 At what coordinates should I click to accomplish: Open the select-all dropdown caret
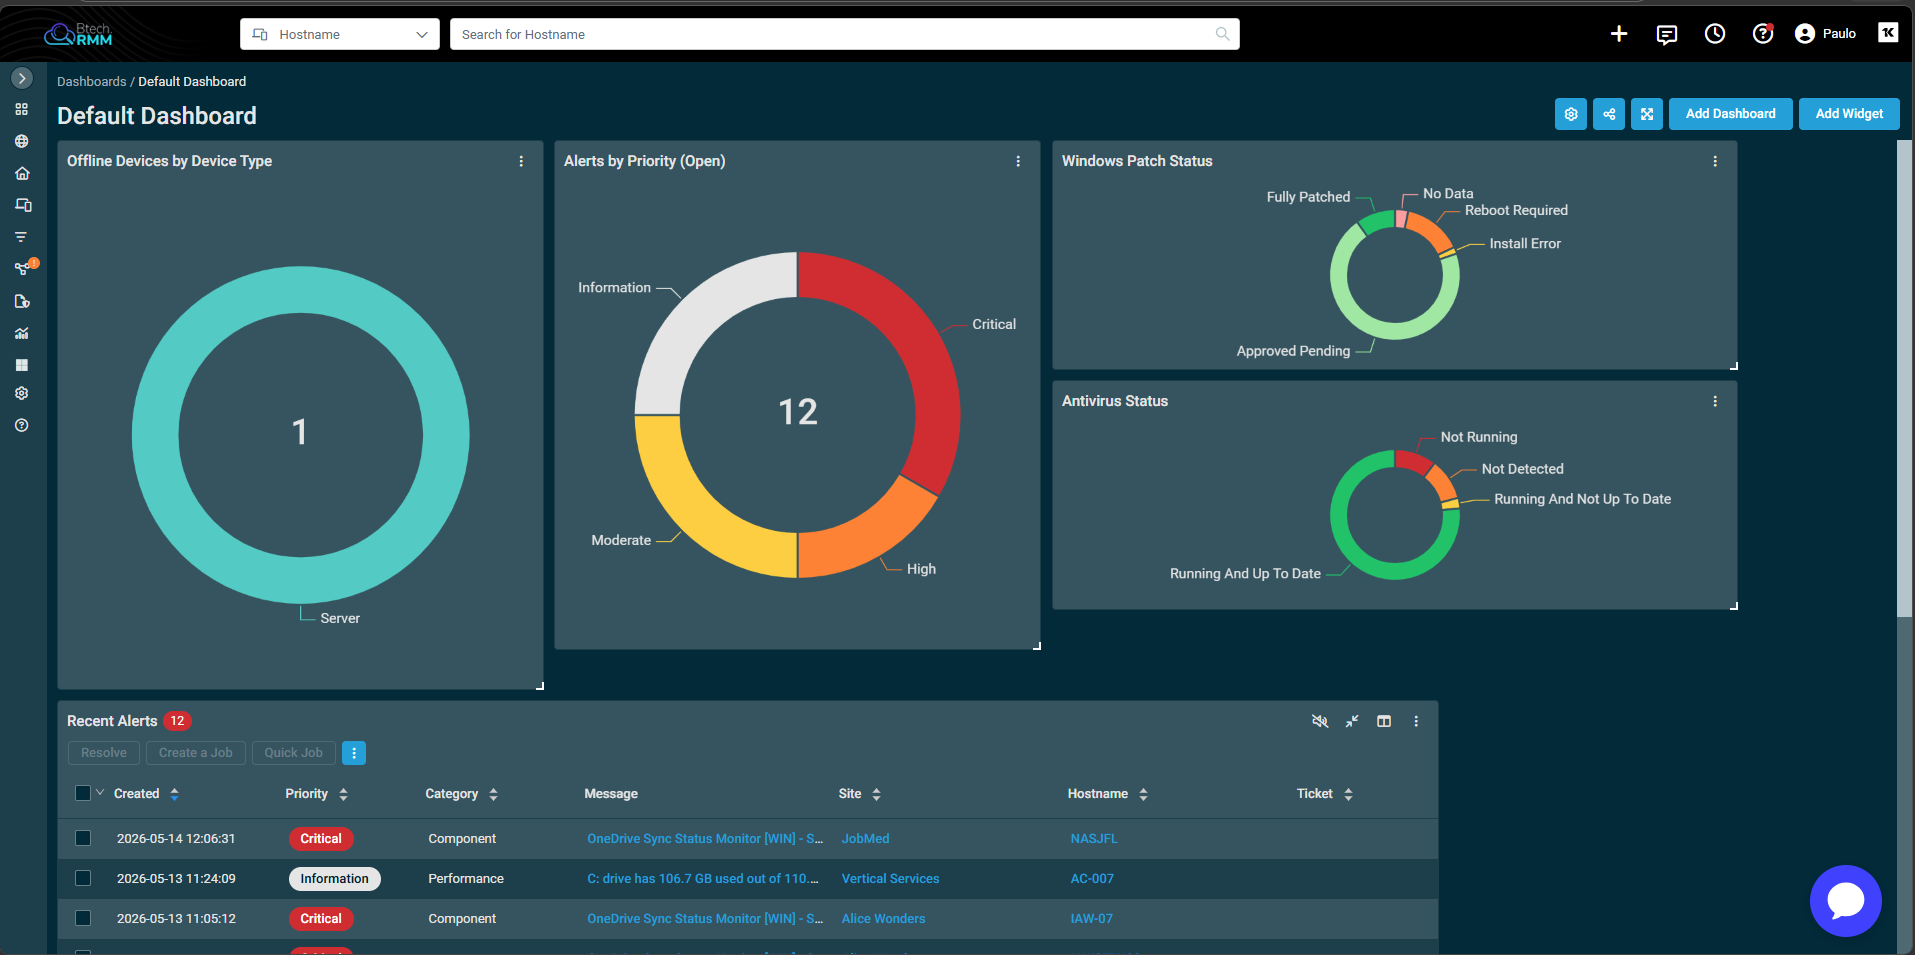pyautogui.click(x=100, y=793)
